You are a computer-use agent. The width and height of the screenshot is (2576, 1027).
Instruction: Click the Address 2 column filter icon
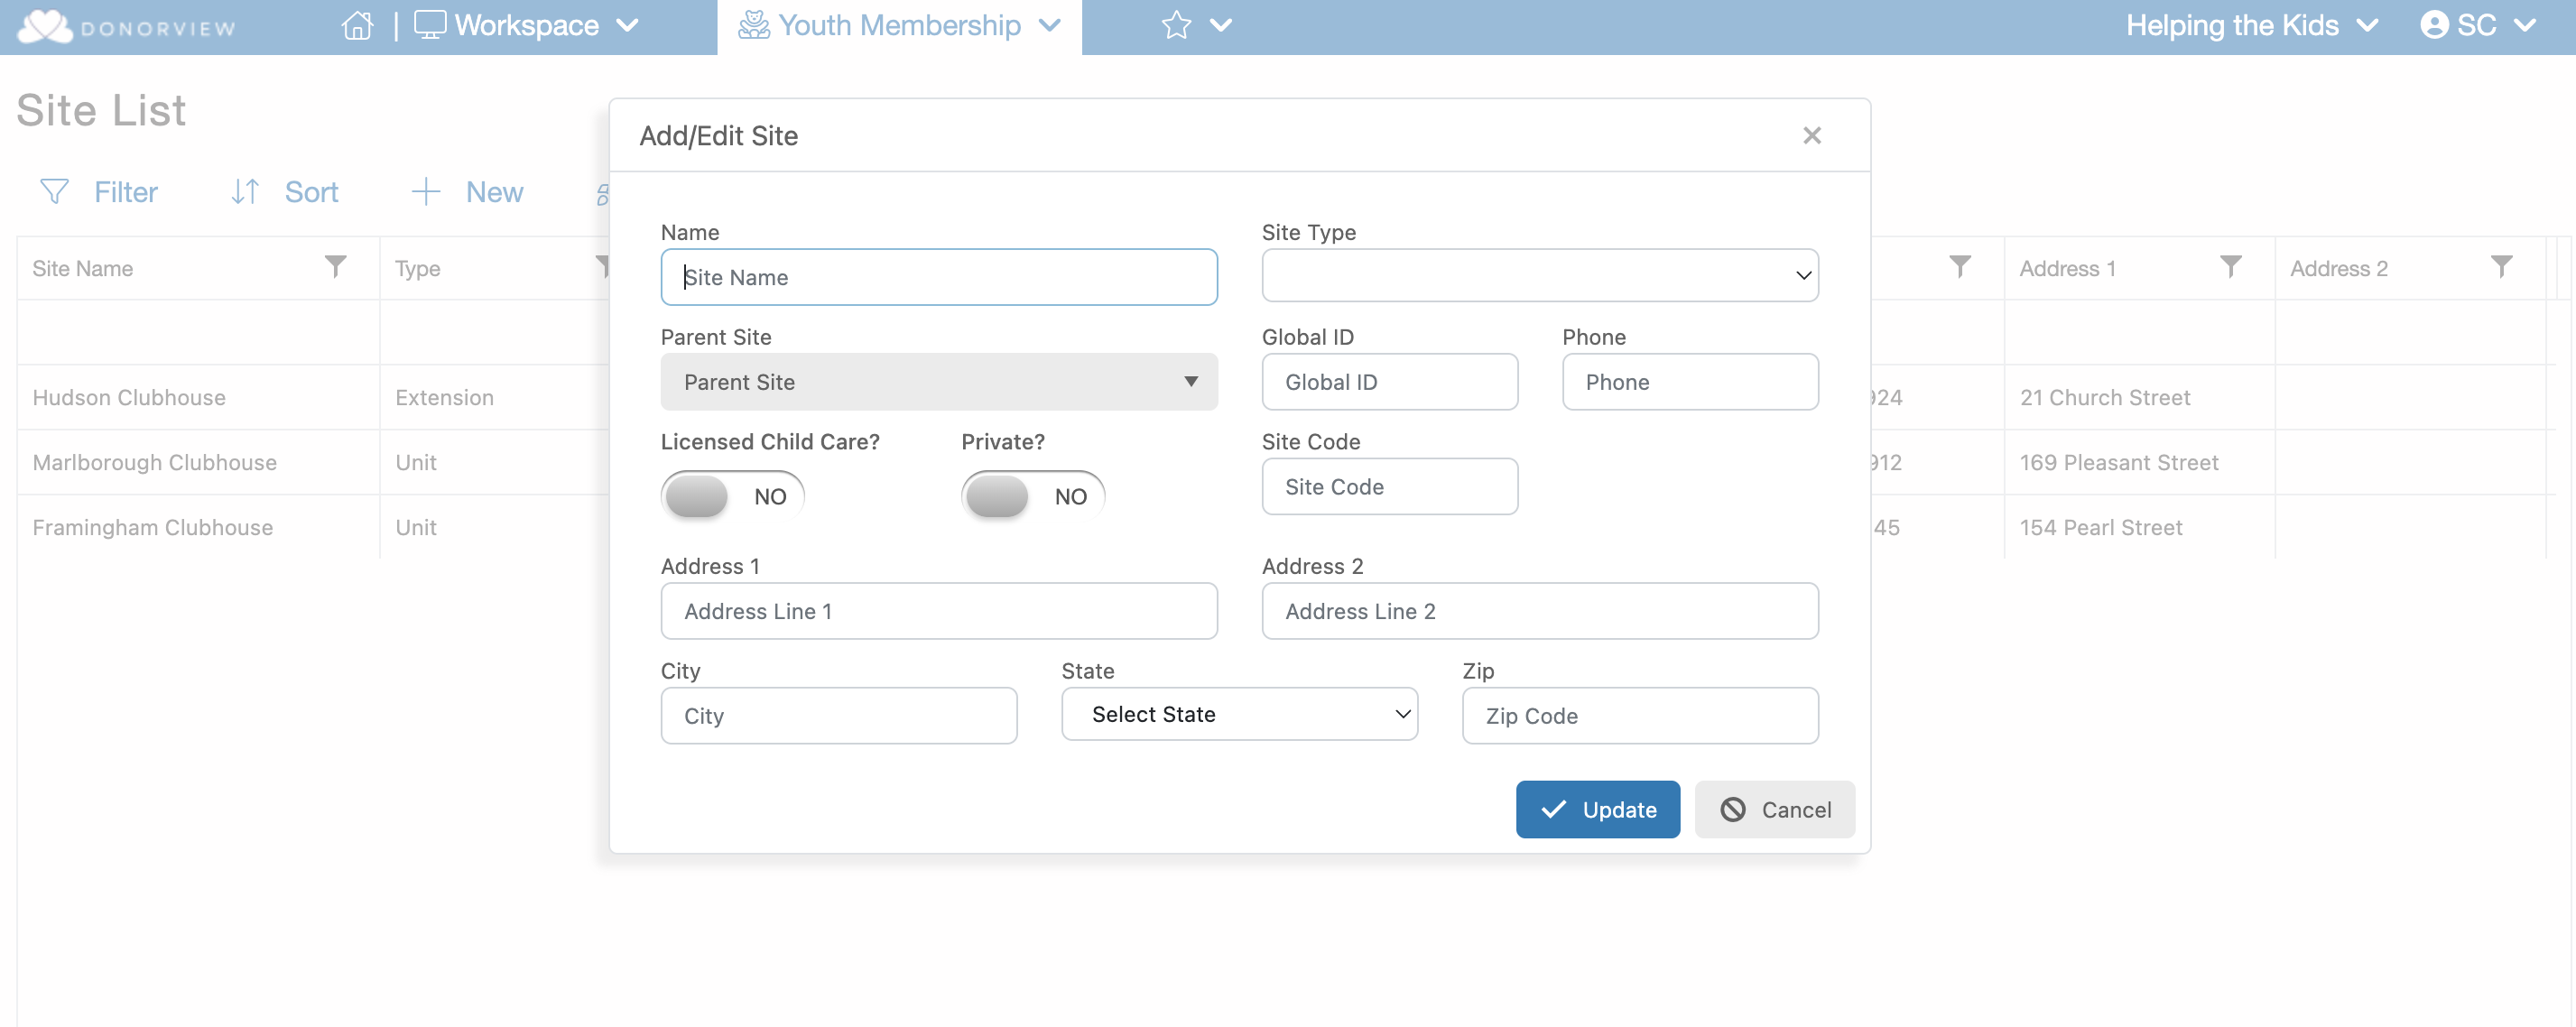2501,266
